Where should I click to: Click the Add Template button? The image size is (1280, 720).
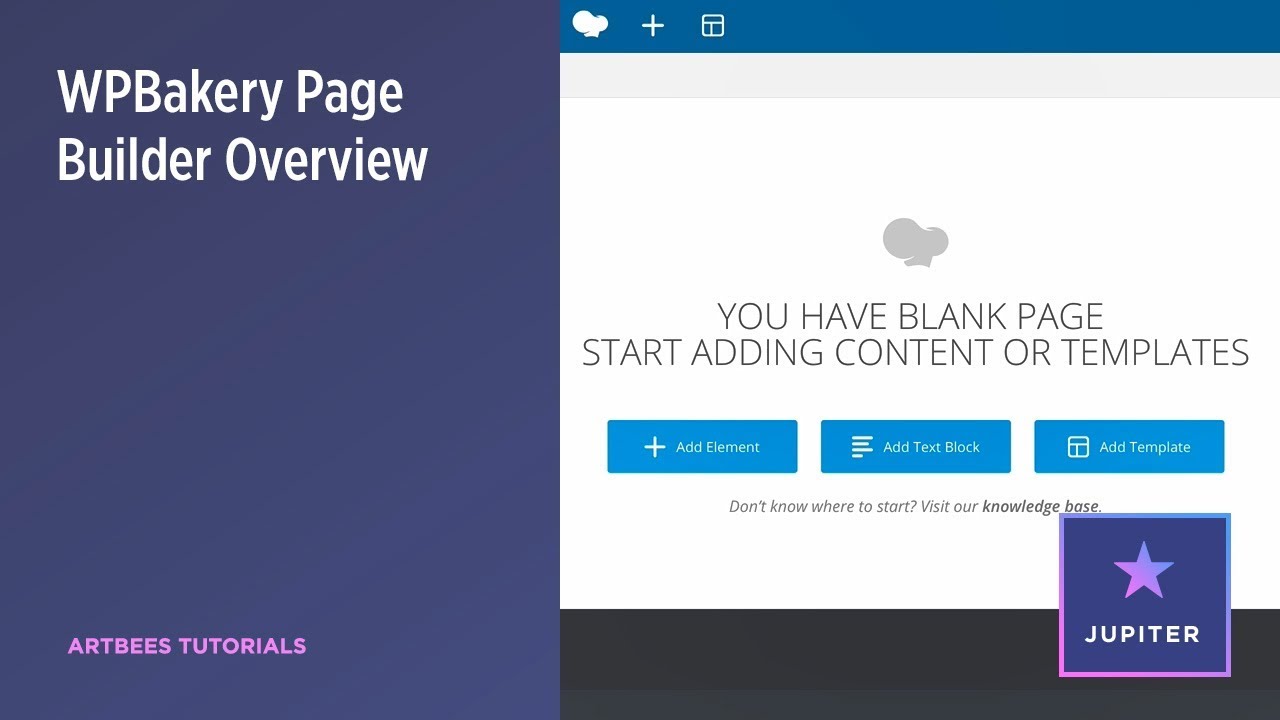[x=1129, y=446]
